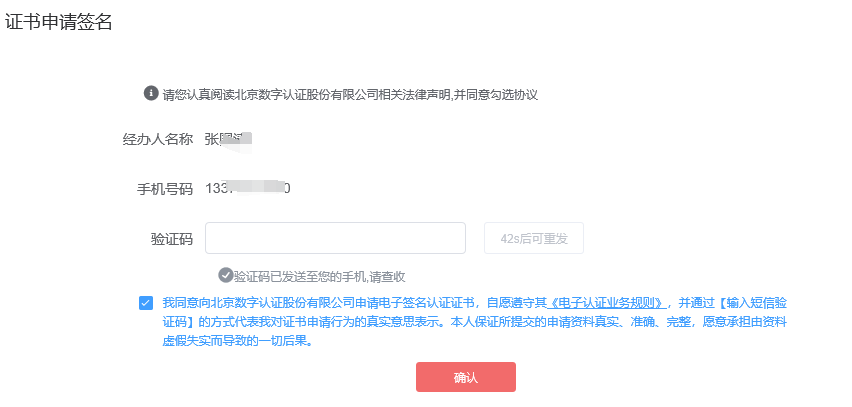Screen dimensions: 852x407
Task: Click the 验证码已发送至您的手机 message
Action: [318, 276]
